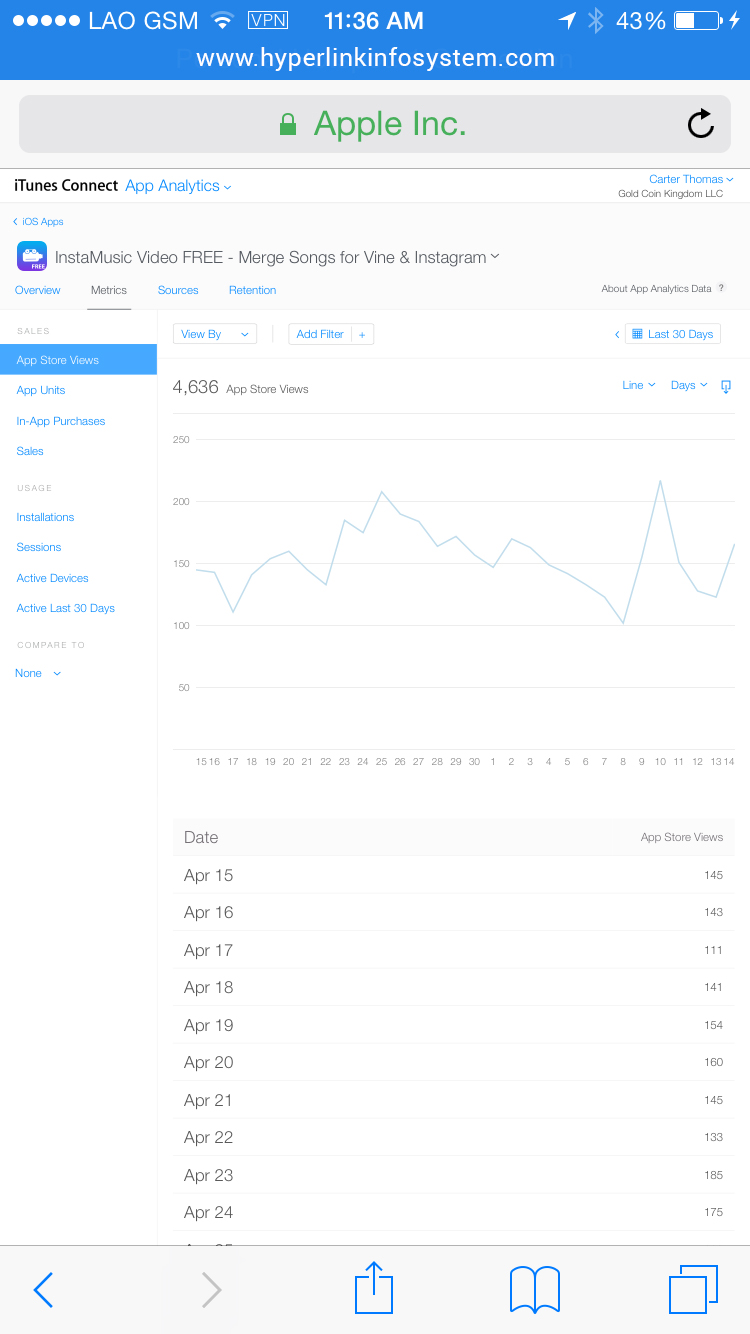This screenshot has height=1334, width=750.
Task: Open the View By dropdown
Action: pyautogui.click(x=215, y=334)
